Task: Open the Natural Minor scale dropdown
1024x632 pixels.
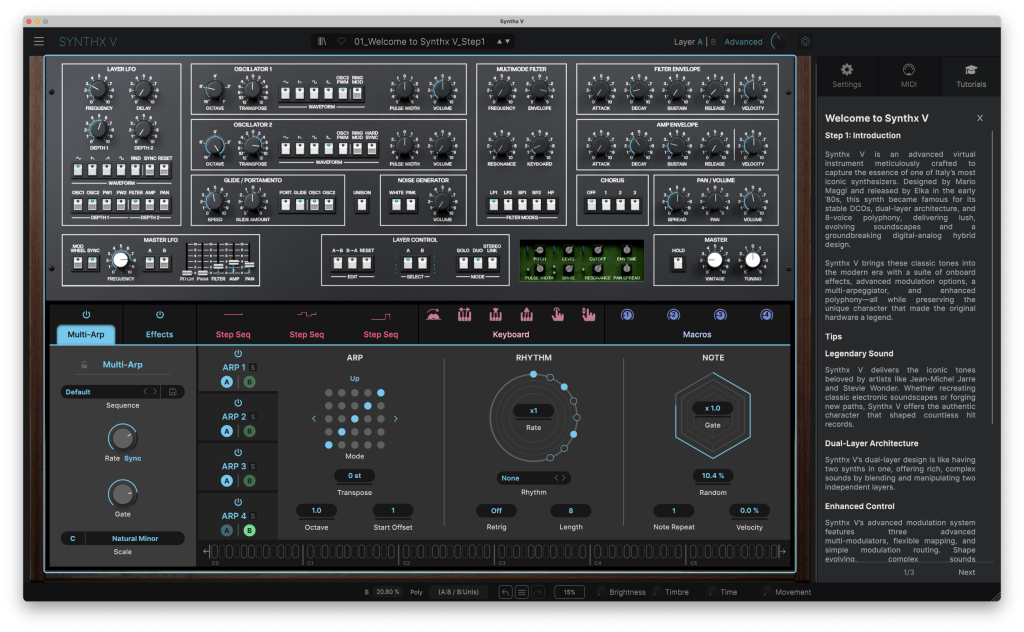Action: [135, 539]
